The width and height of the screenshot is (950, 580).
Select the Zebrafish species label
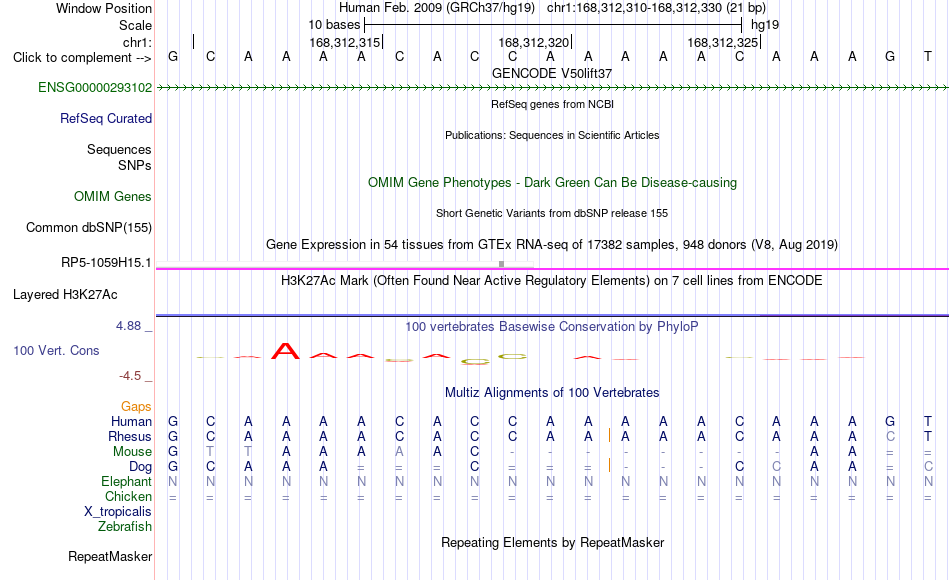pyautogui.click(x=125, y=527)
